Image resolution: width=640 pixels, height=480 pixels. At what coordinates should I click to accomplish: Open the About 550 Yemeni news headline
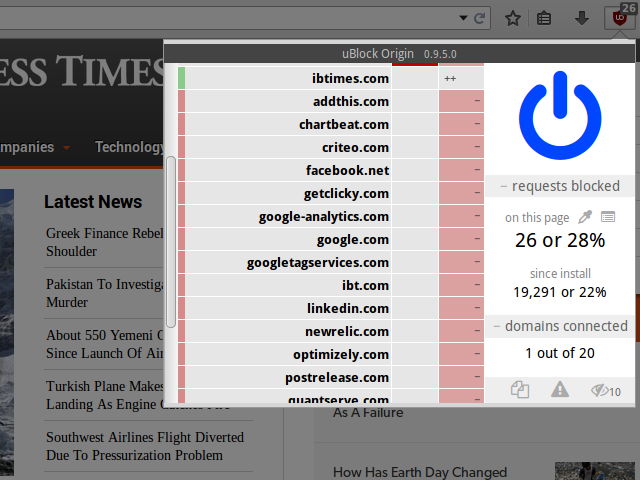(104, 344)
